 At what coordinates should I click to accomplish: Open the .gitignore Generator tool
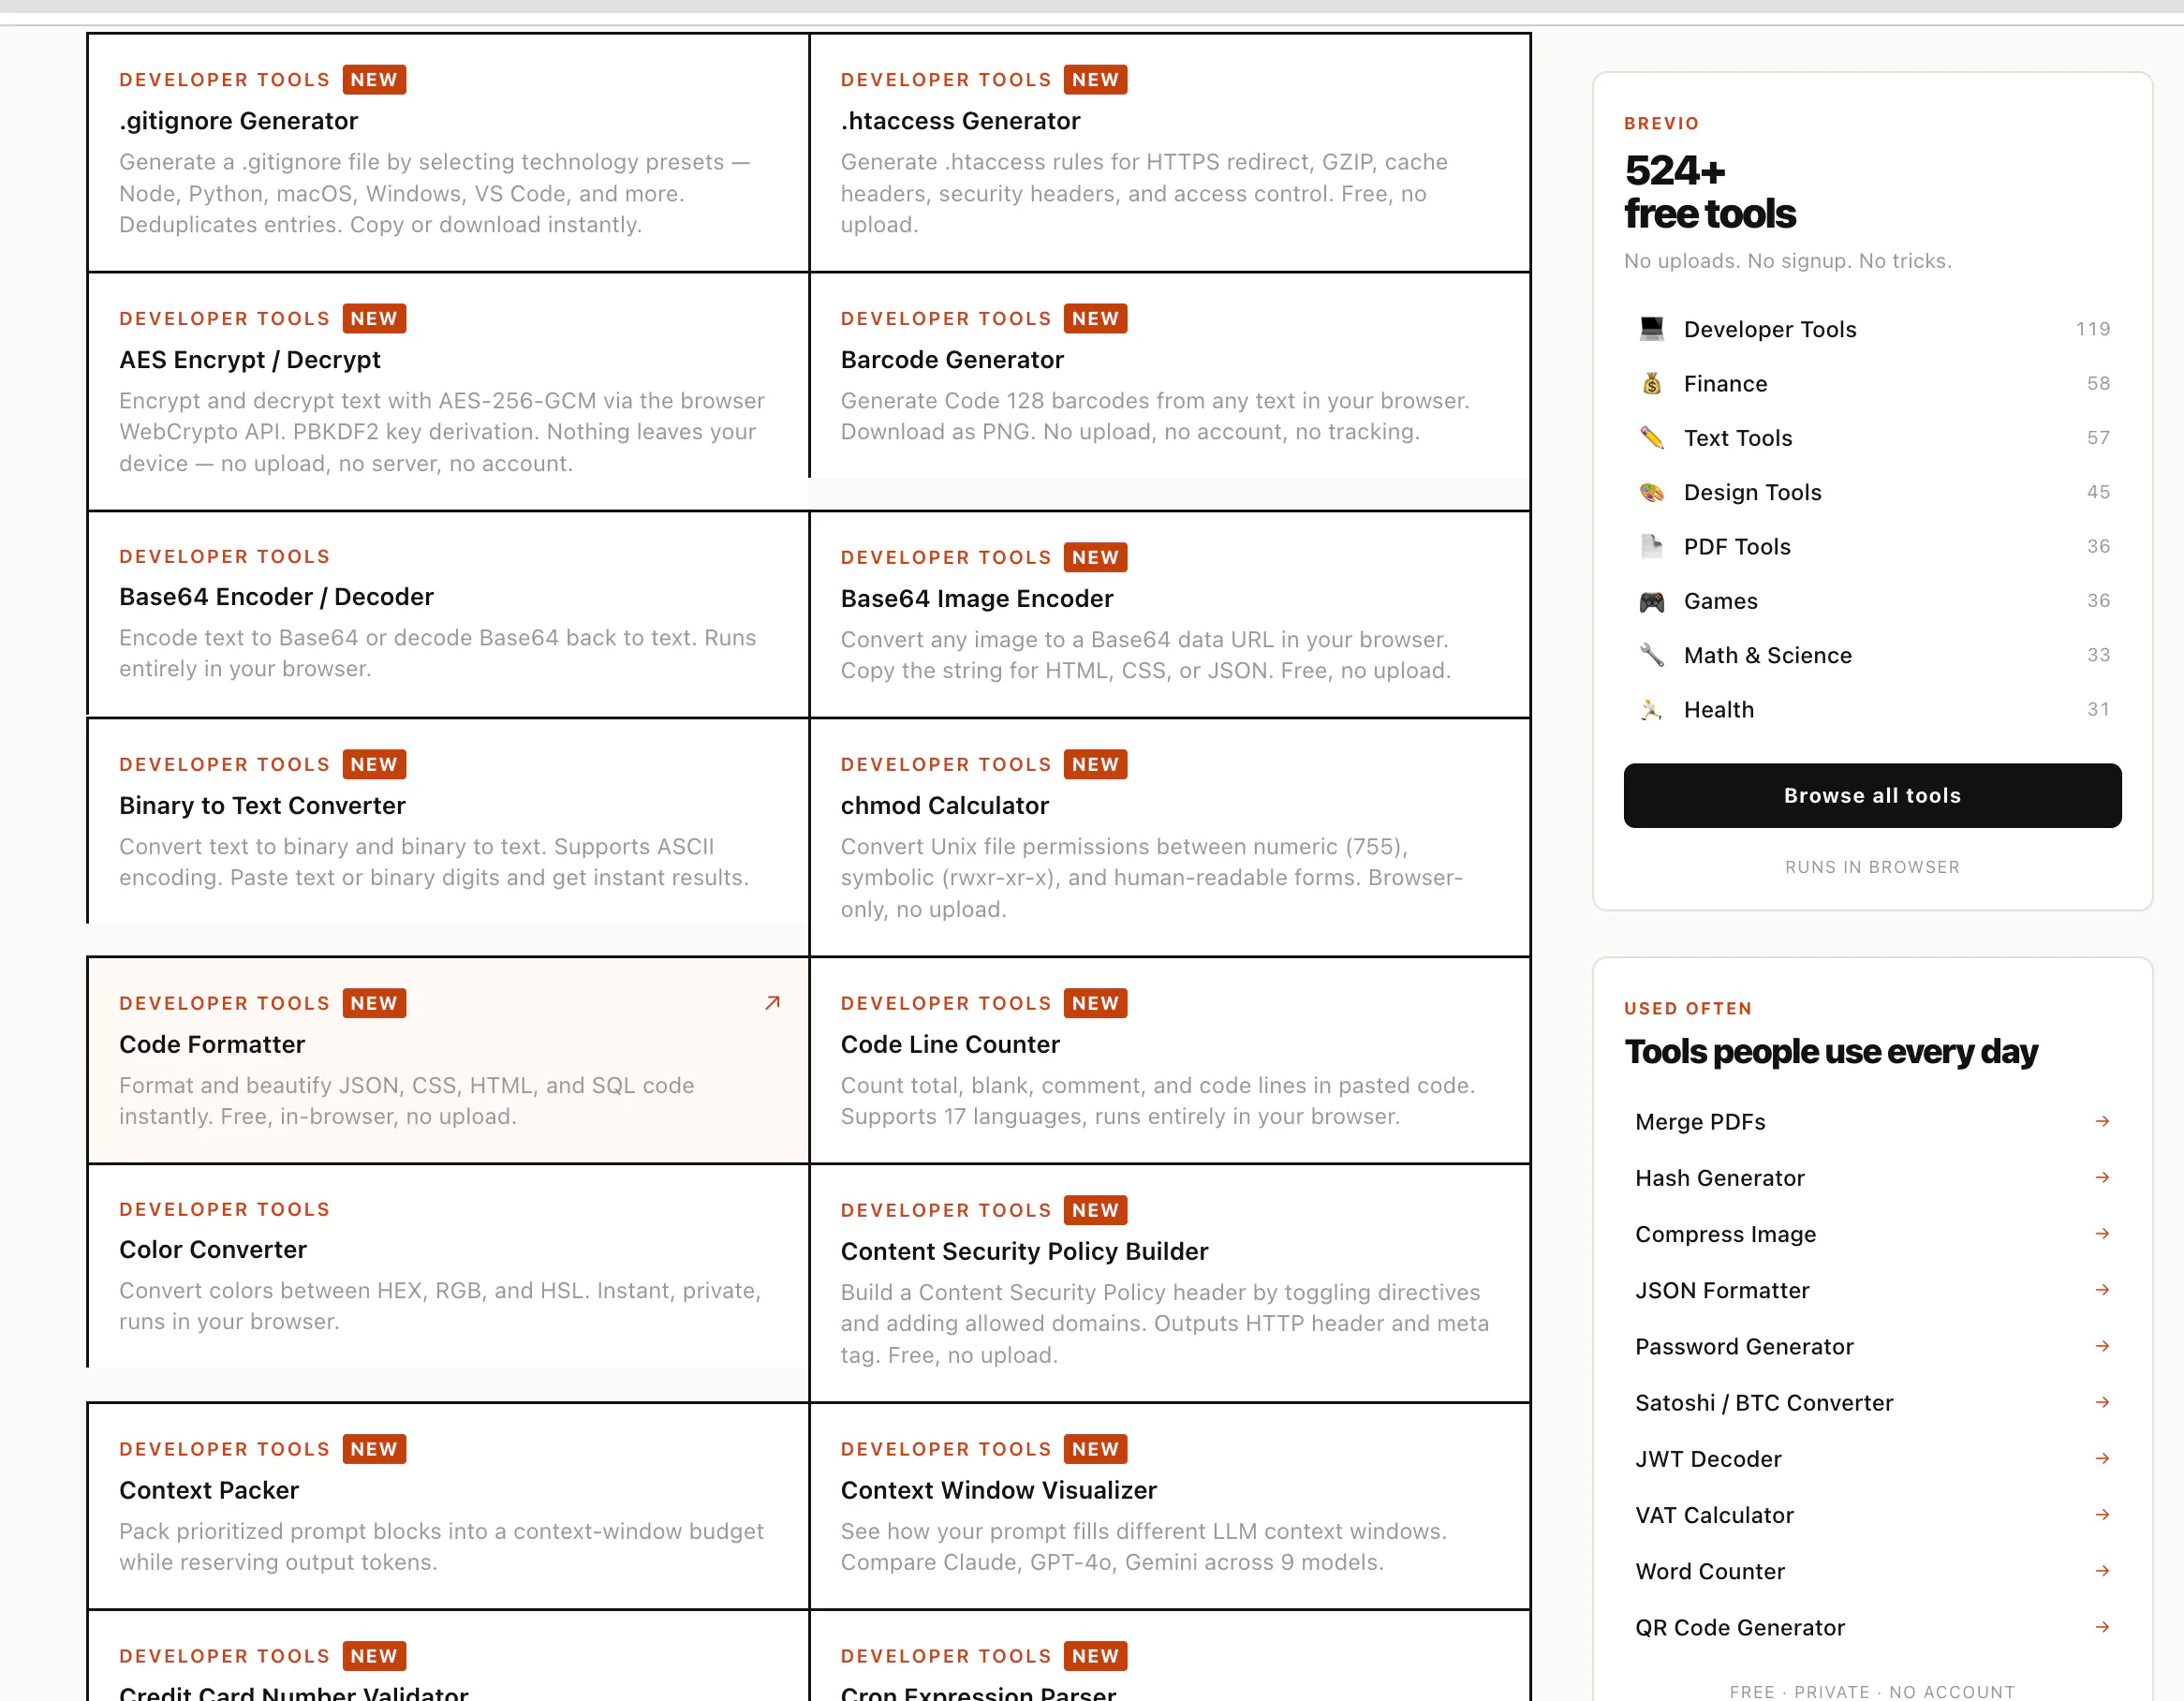(x=448, y=152)
